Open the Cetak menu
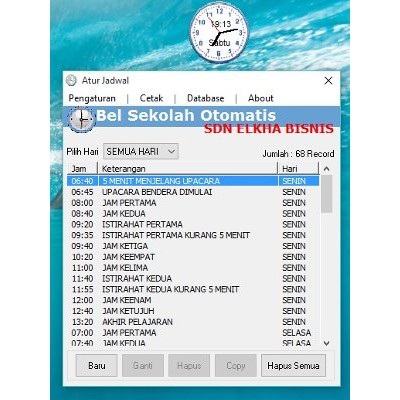The width and height of the screenshot is (400, 400). point(151,98)
